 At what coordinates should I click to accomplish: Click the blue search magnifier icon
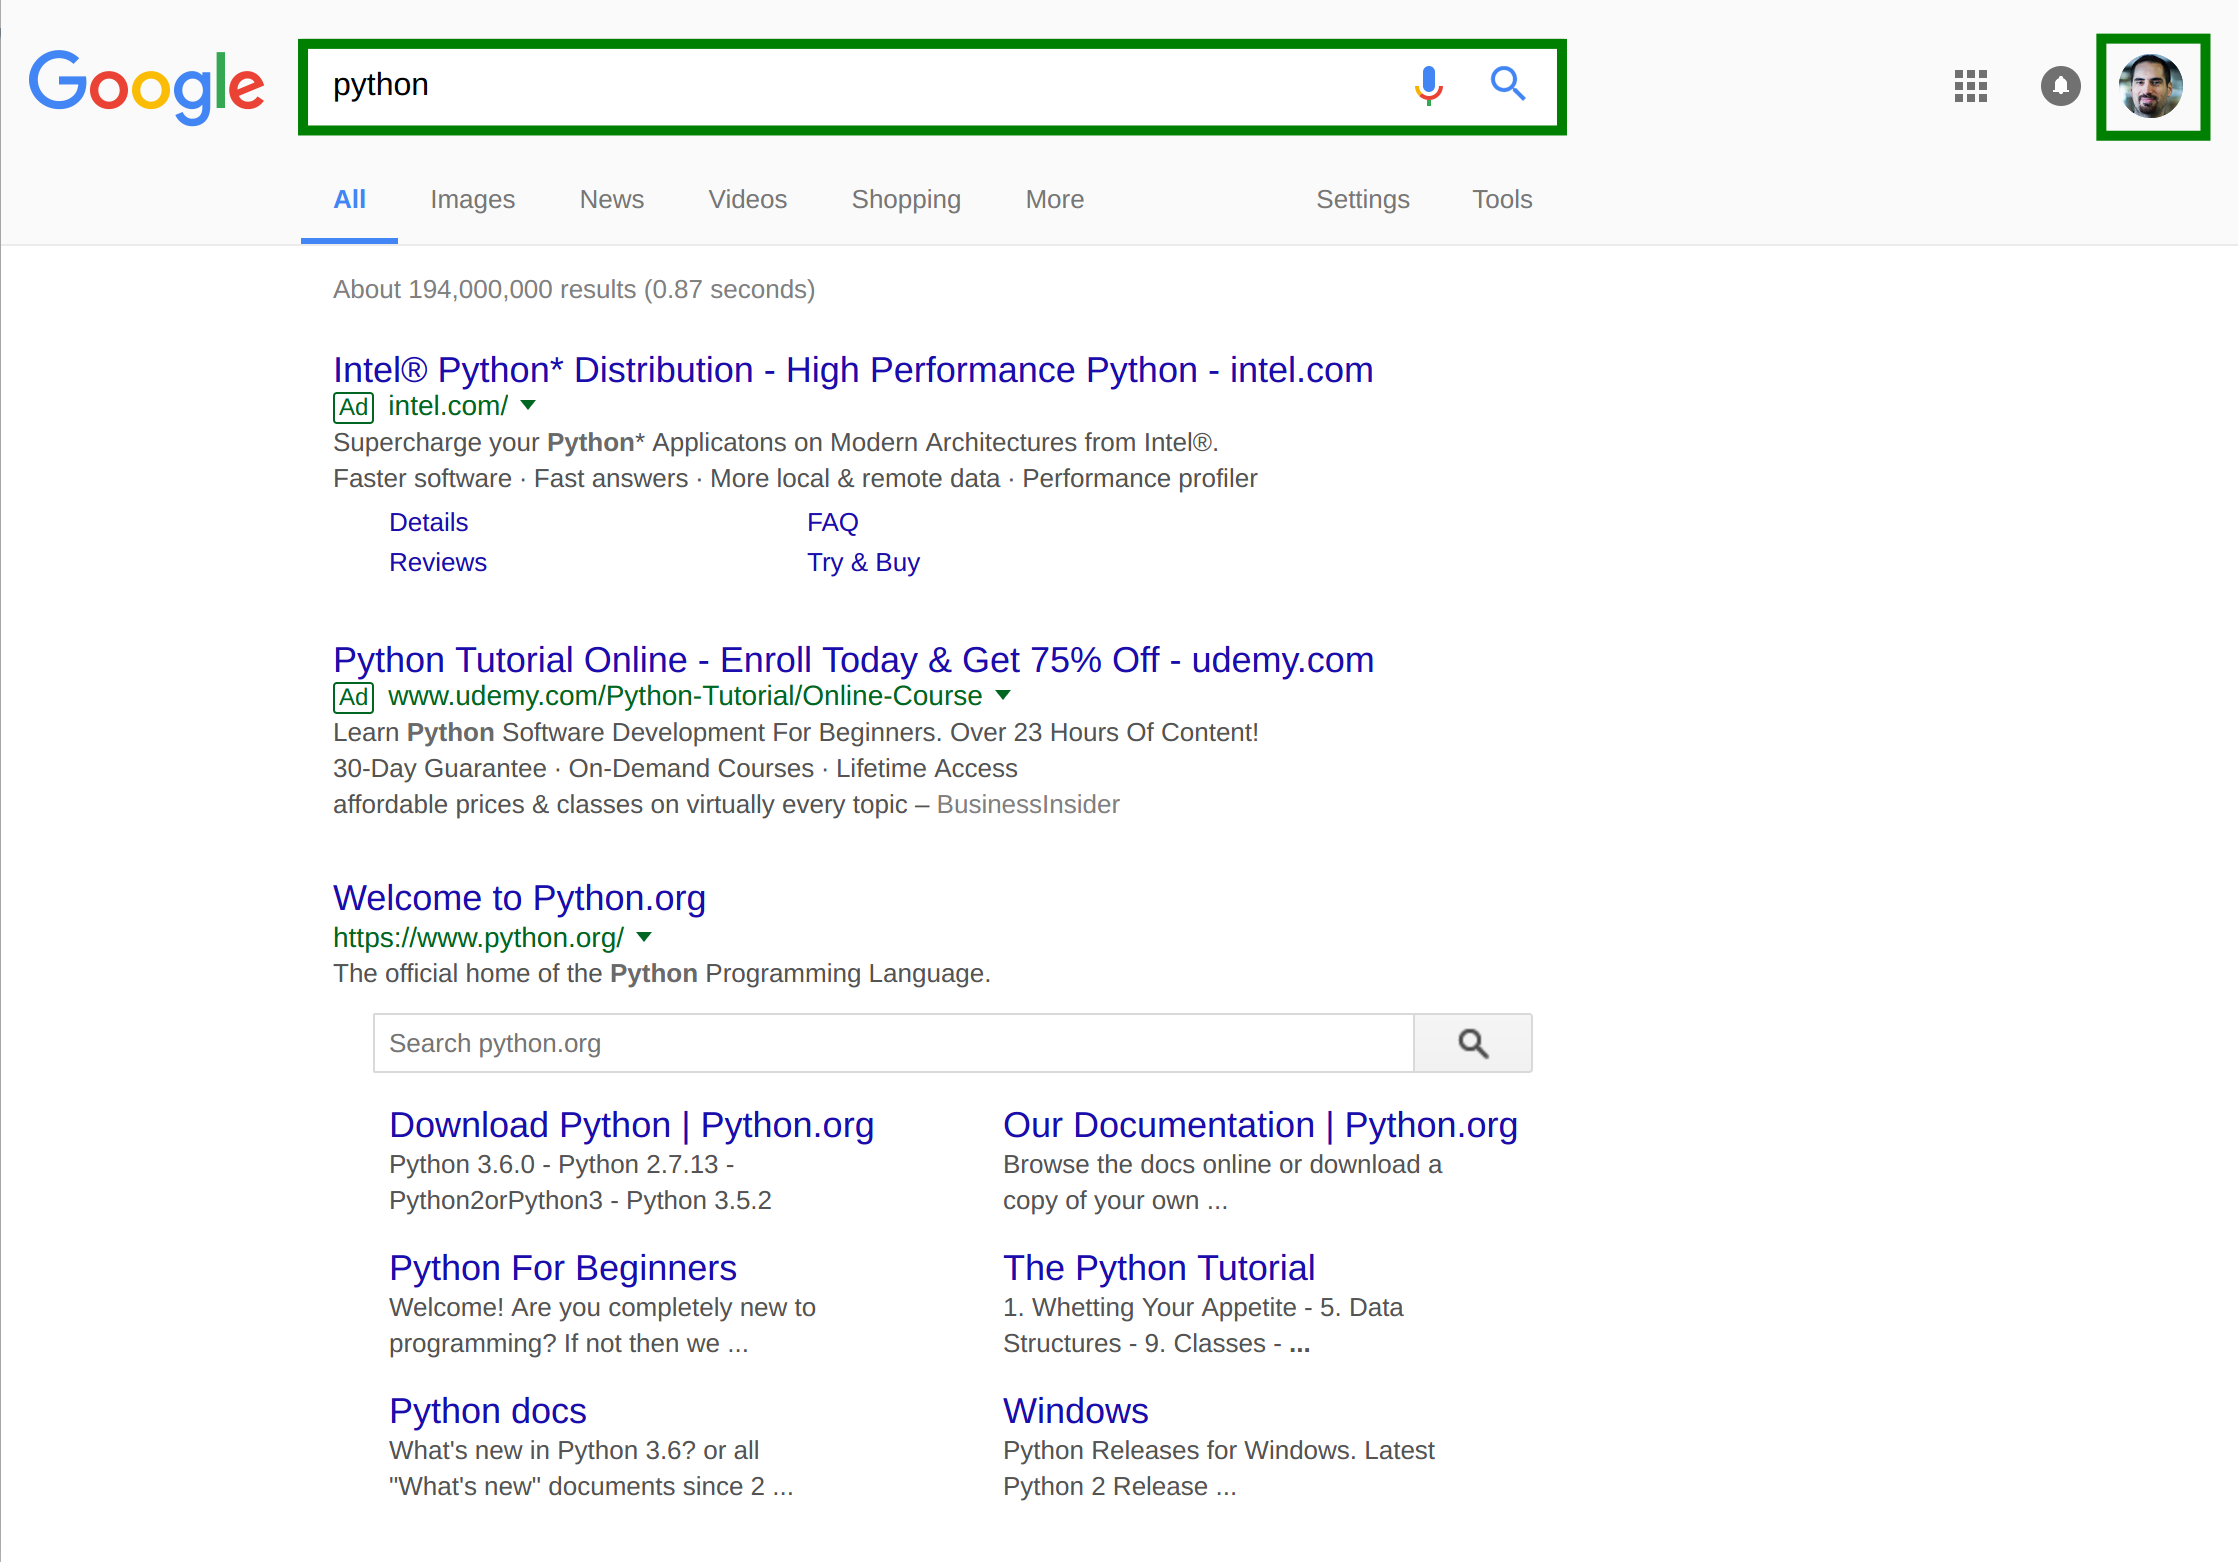tap(1508, 84)
